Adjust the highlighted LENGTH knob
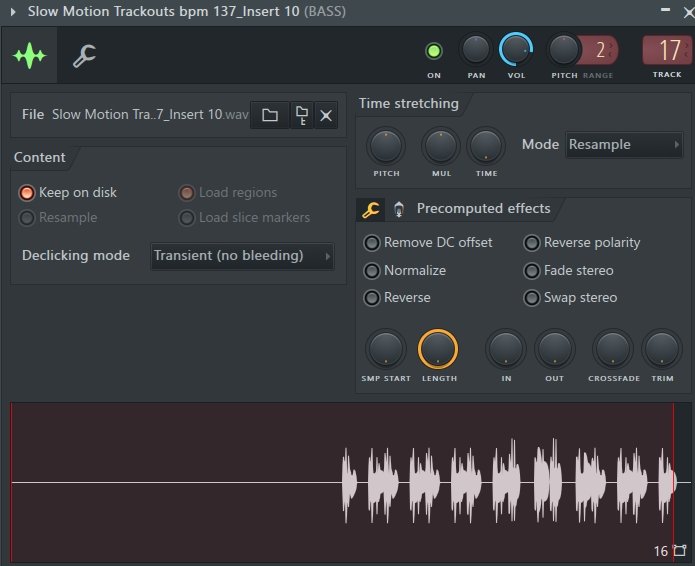This screenshot has width=695, height=566. (438, 349)
